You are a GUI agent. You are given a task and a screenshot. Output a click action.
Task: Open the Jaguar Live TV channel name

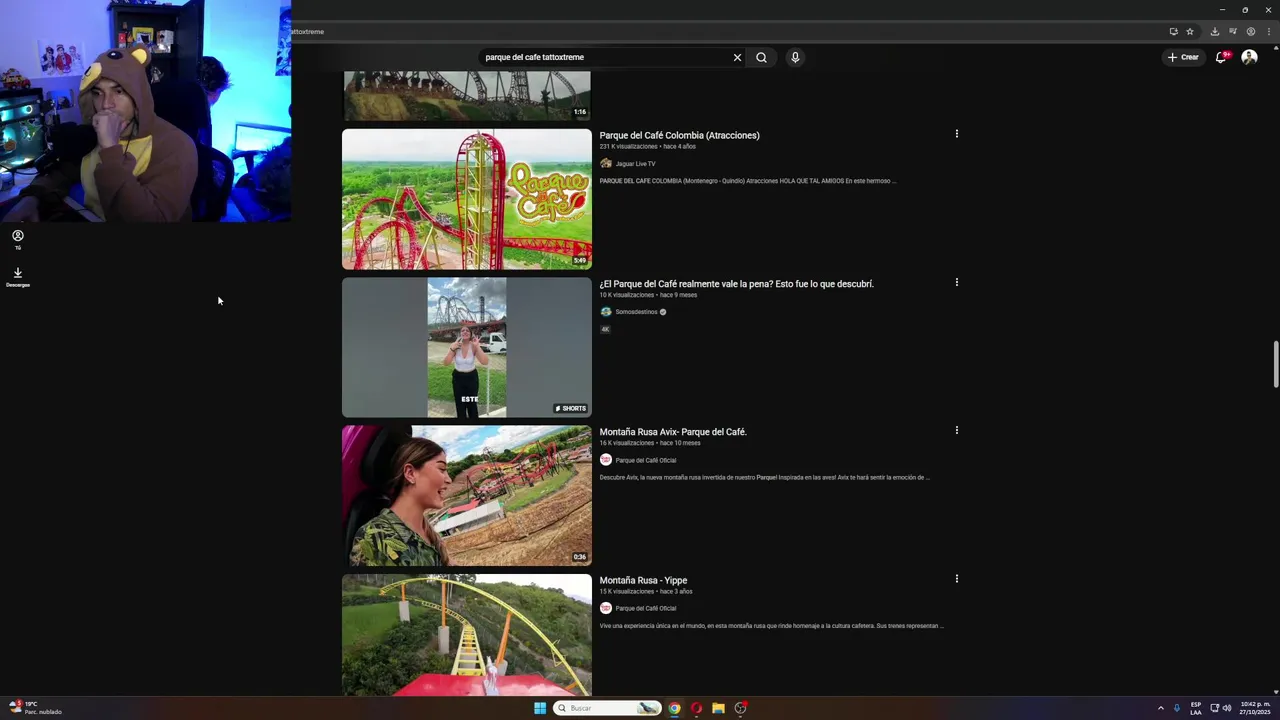pos(635,164)
